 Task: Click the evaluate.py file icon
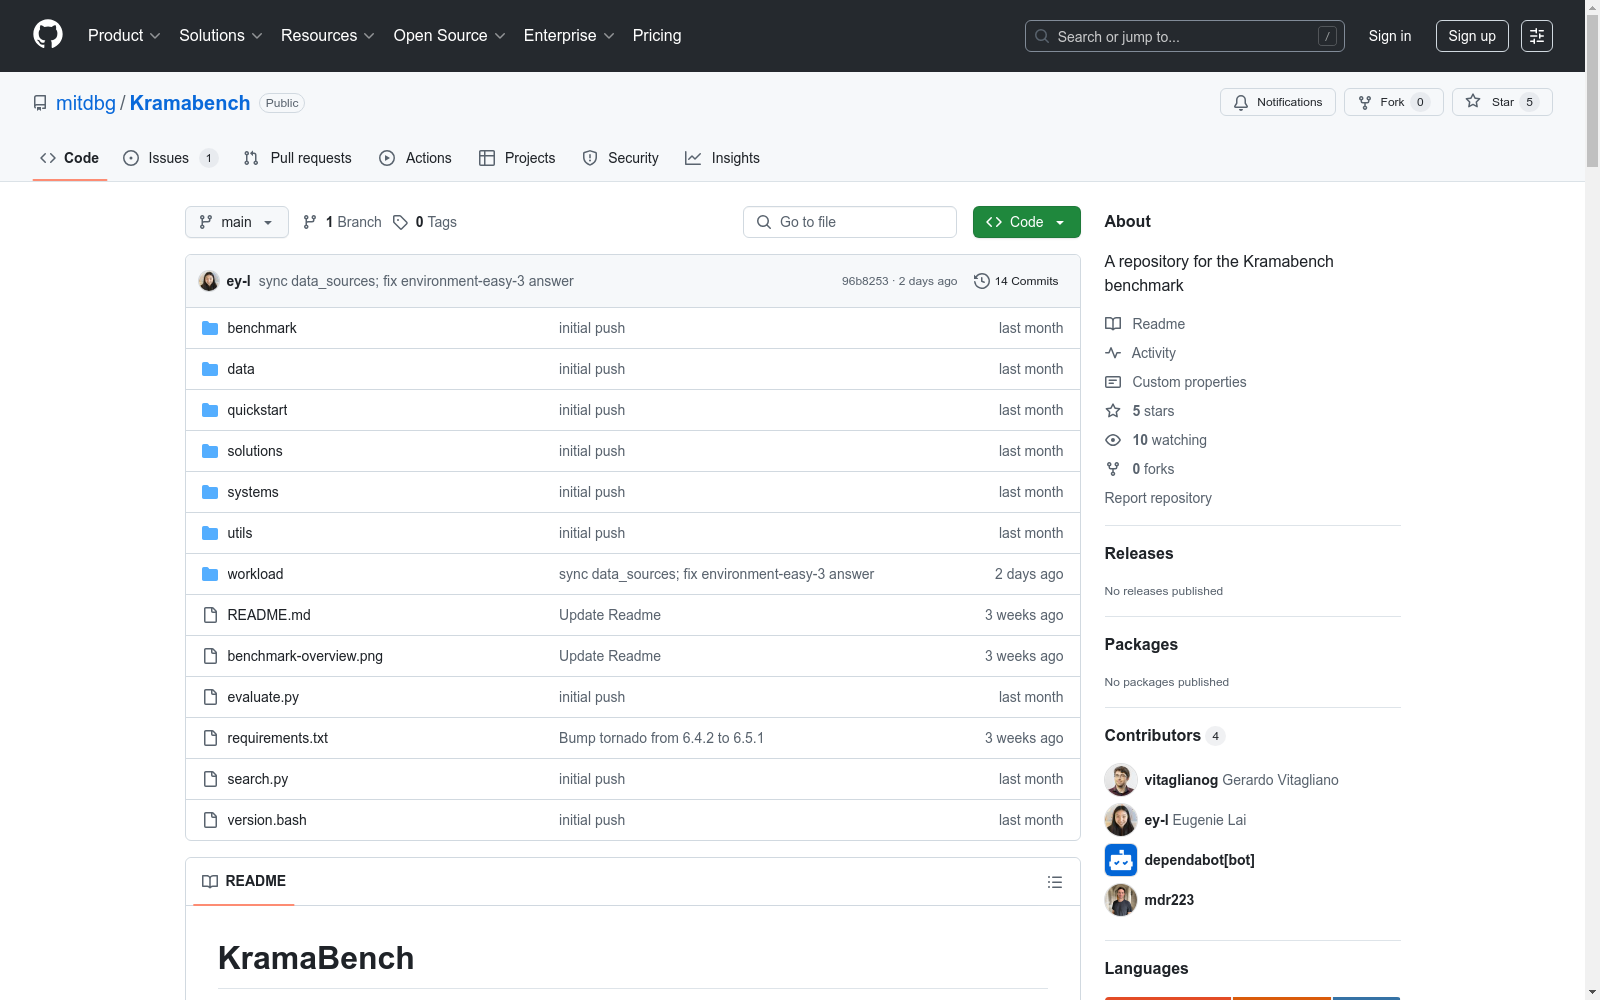click(x=210, y=697)
